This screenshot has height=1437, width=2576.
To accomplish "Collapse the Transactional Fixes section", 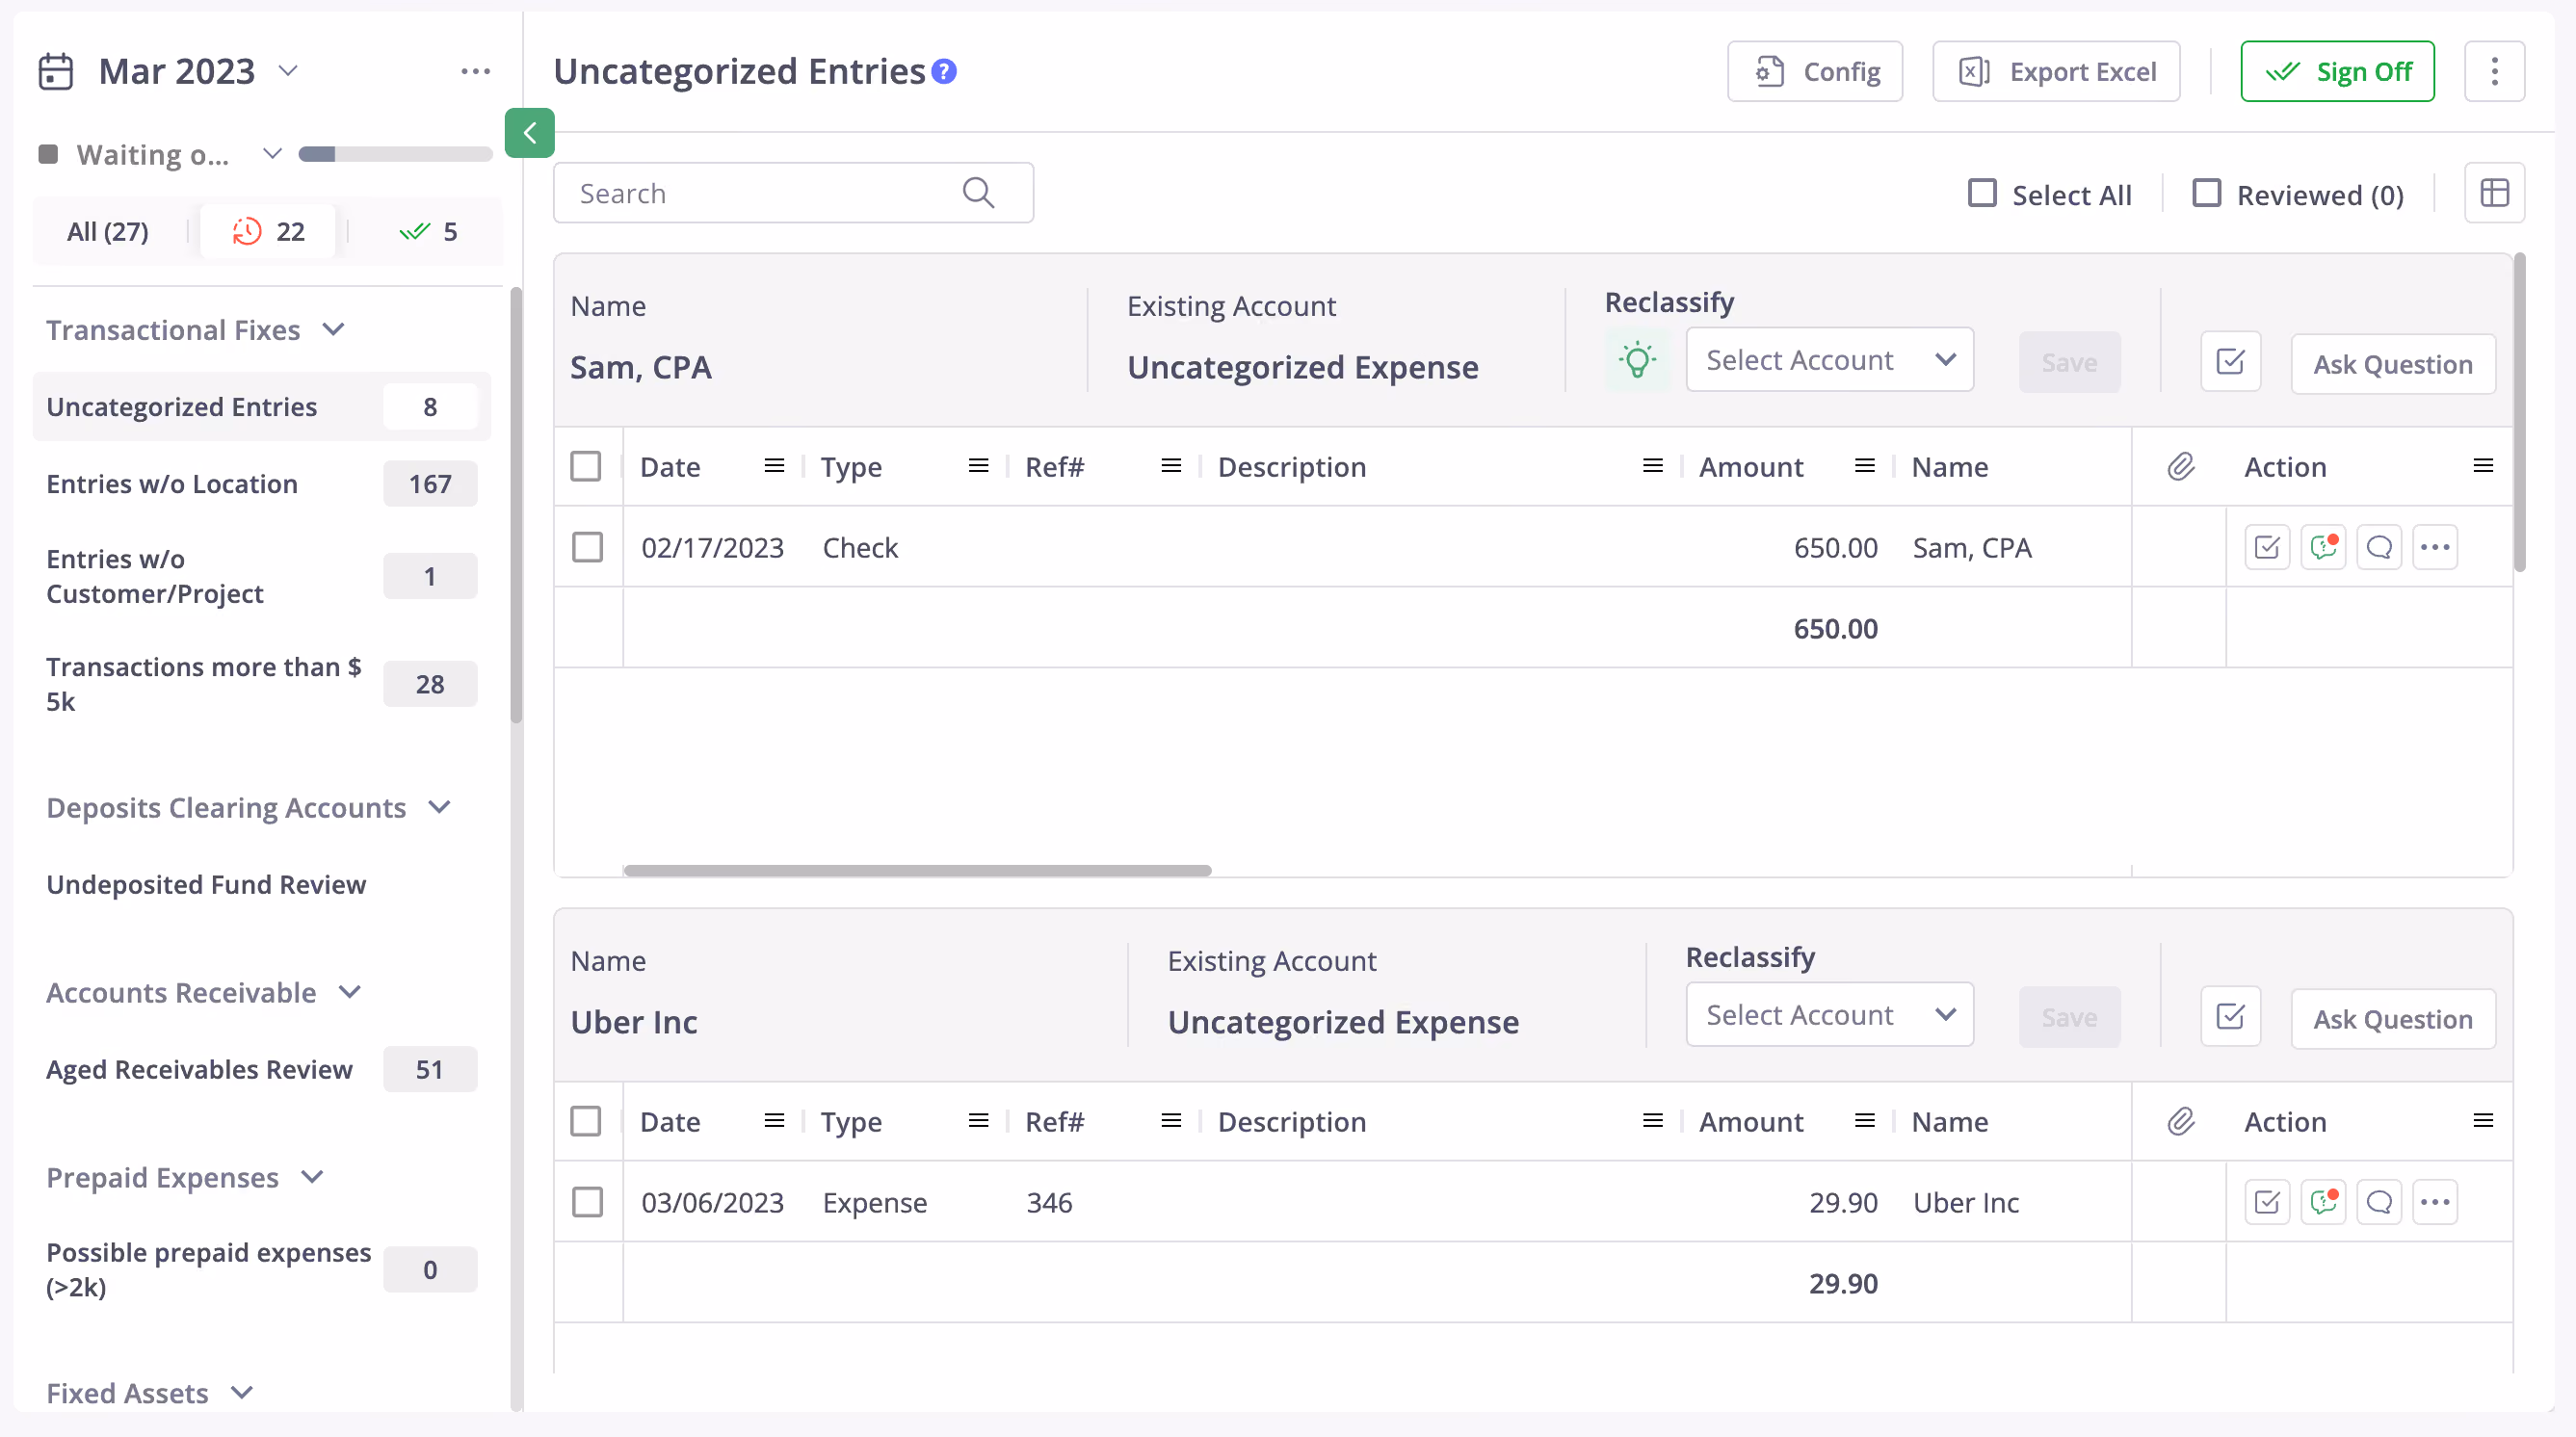I will click(334, 329).
